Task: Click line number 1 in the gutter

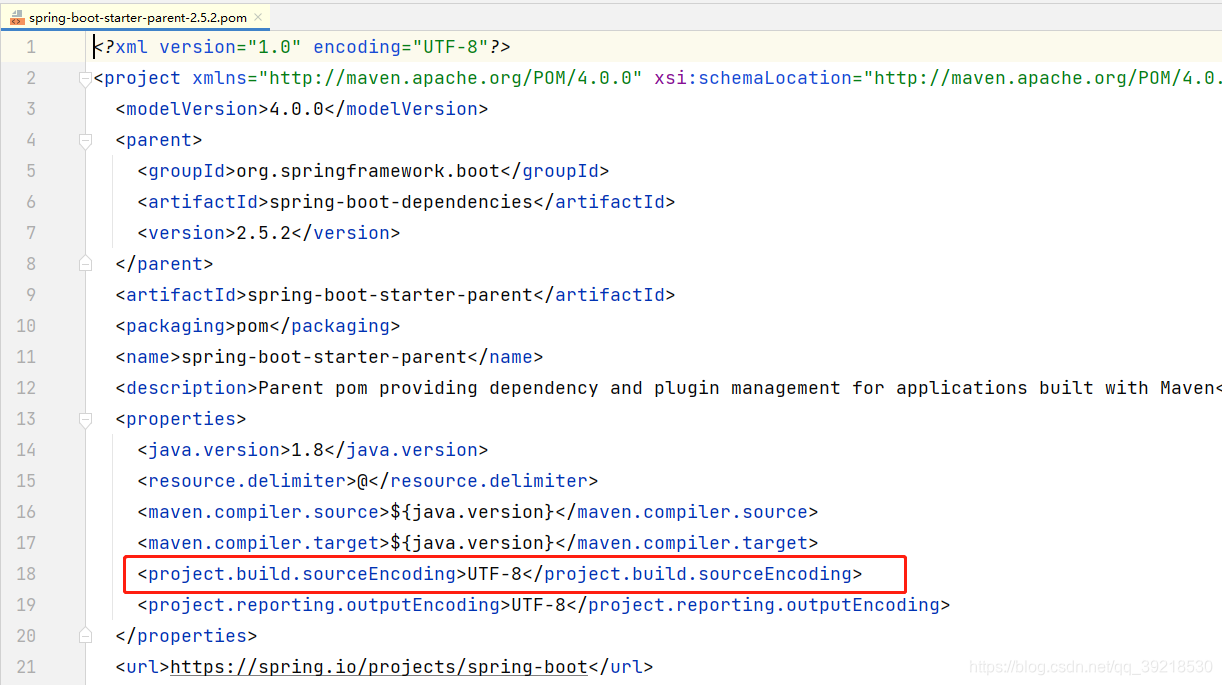Action: click(31, 48)
